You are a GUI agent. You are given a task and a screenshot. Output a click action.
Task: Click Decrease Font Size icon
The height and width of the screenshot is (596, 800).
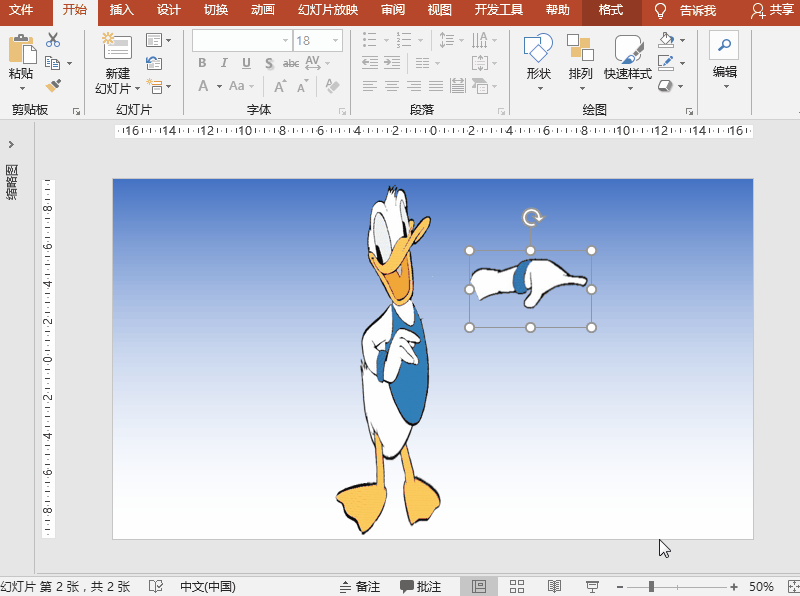pyautogui.click(x=303, y=86)
